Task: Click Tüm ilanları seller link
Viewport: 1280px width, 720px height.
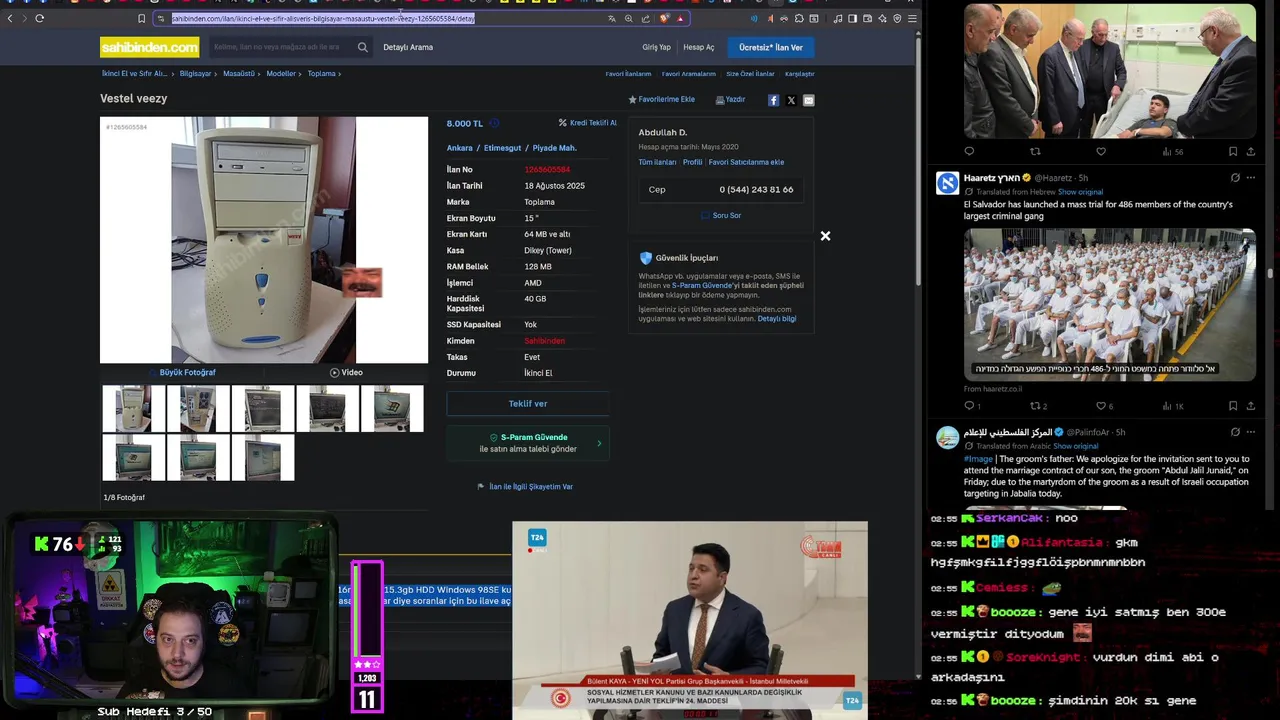Action: [657, 162]
